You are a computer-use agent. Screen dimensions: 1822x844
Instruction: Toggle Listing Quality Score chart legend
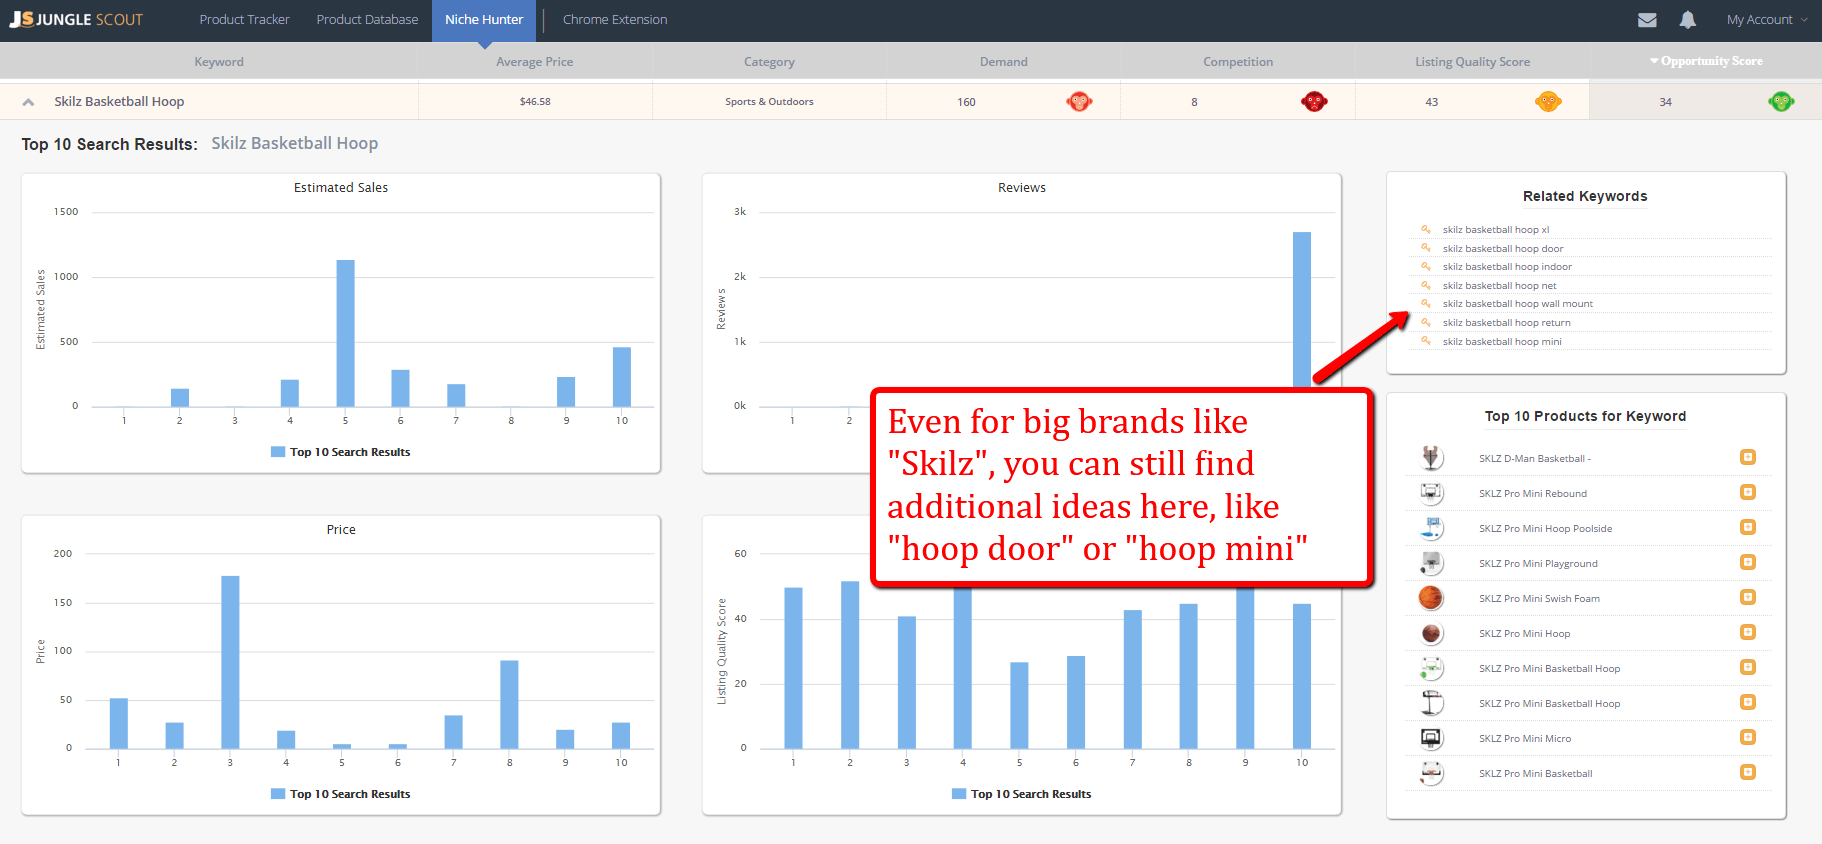coord(1021,794)
